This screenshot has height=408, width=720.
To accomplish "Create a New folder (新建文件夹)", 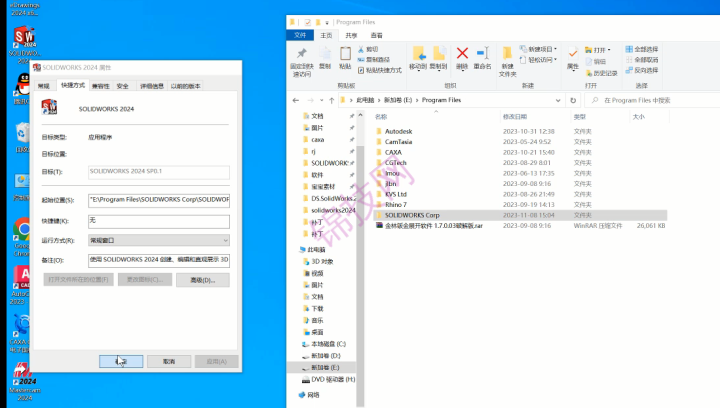I will point(507,61).
